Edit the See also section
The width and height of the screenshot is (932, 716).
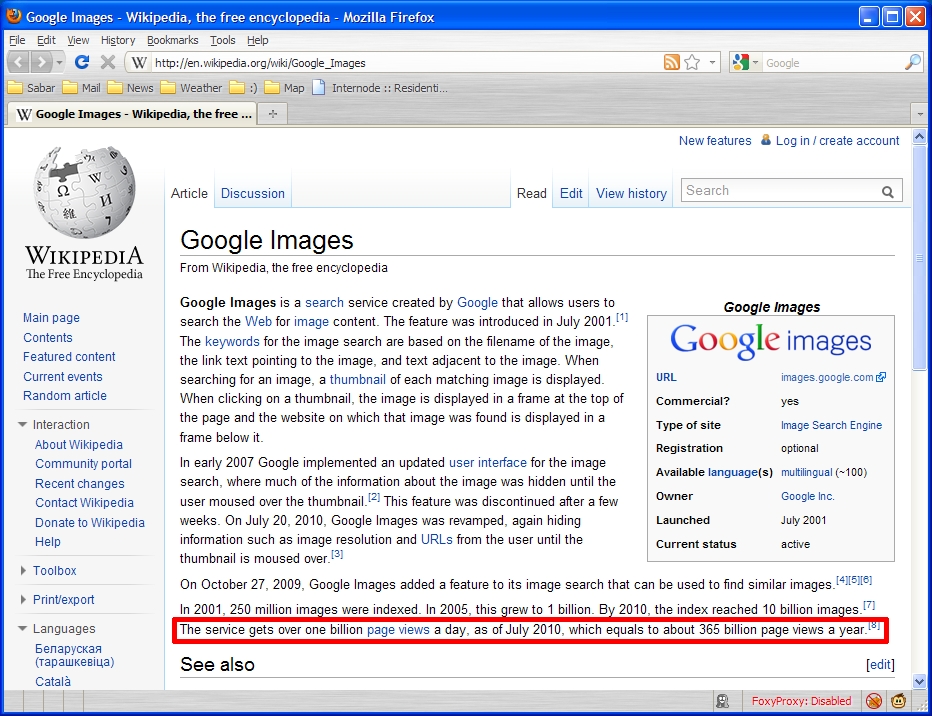[x=880, y=664]
